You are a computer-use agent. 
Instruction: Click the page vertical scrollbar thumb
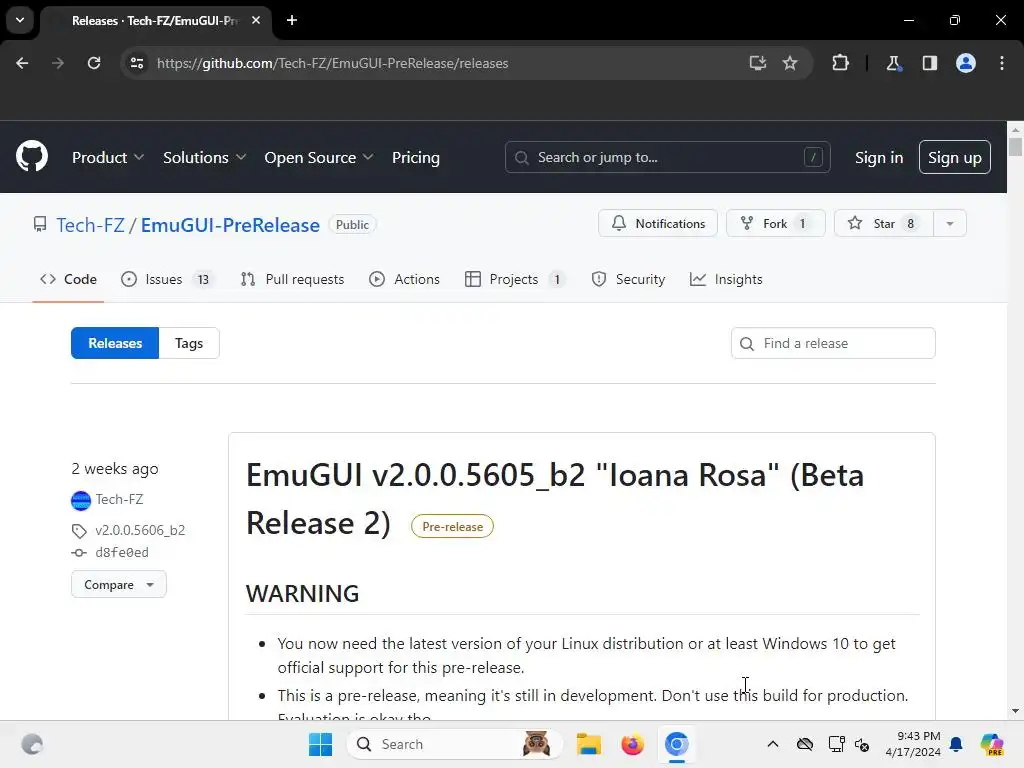(x=1015, y=146)
